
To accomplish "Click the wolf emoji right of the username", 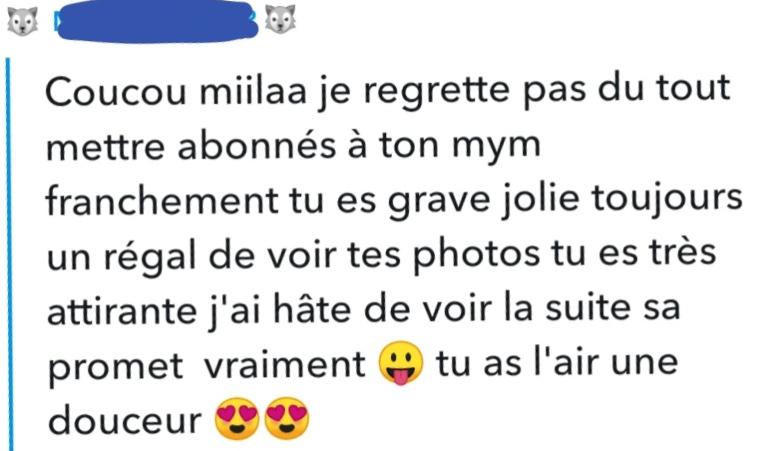I will pyautogui.click(x=280, y=19).
